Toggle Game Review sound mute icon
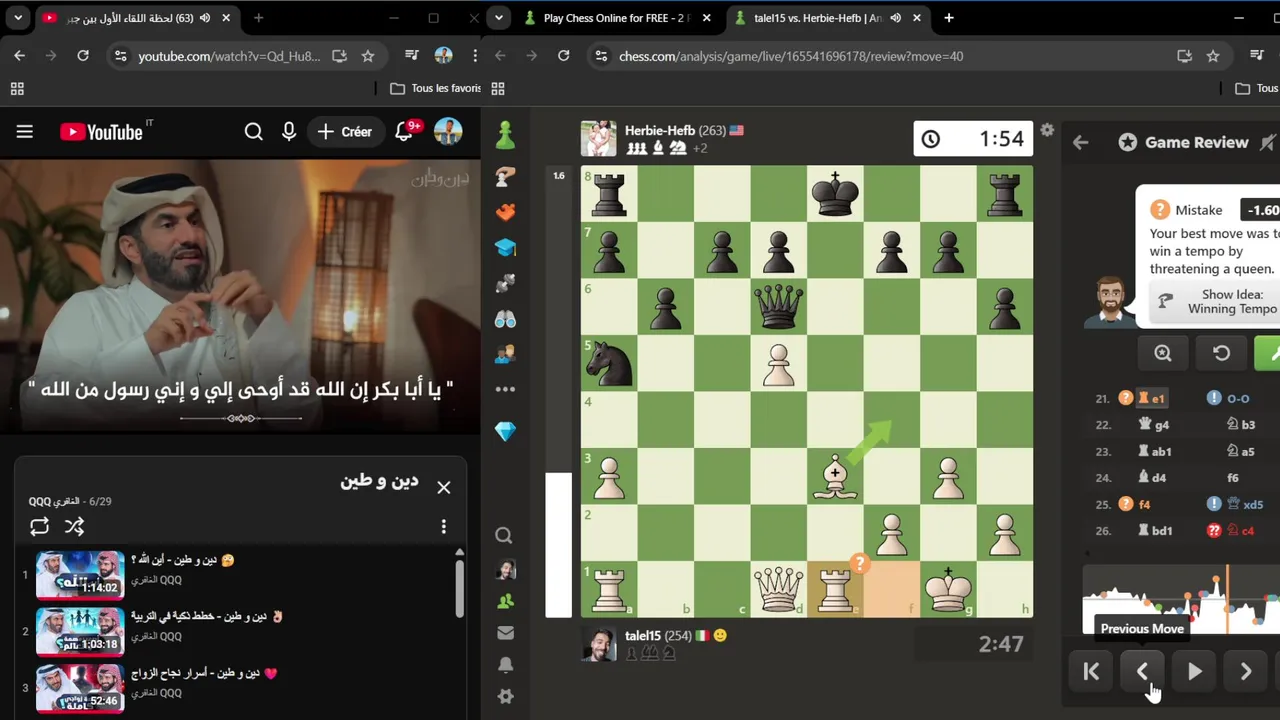Viewport: 1280px width, 720px height. pyautogui.click(x=1268, y=143)
